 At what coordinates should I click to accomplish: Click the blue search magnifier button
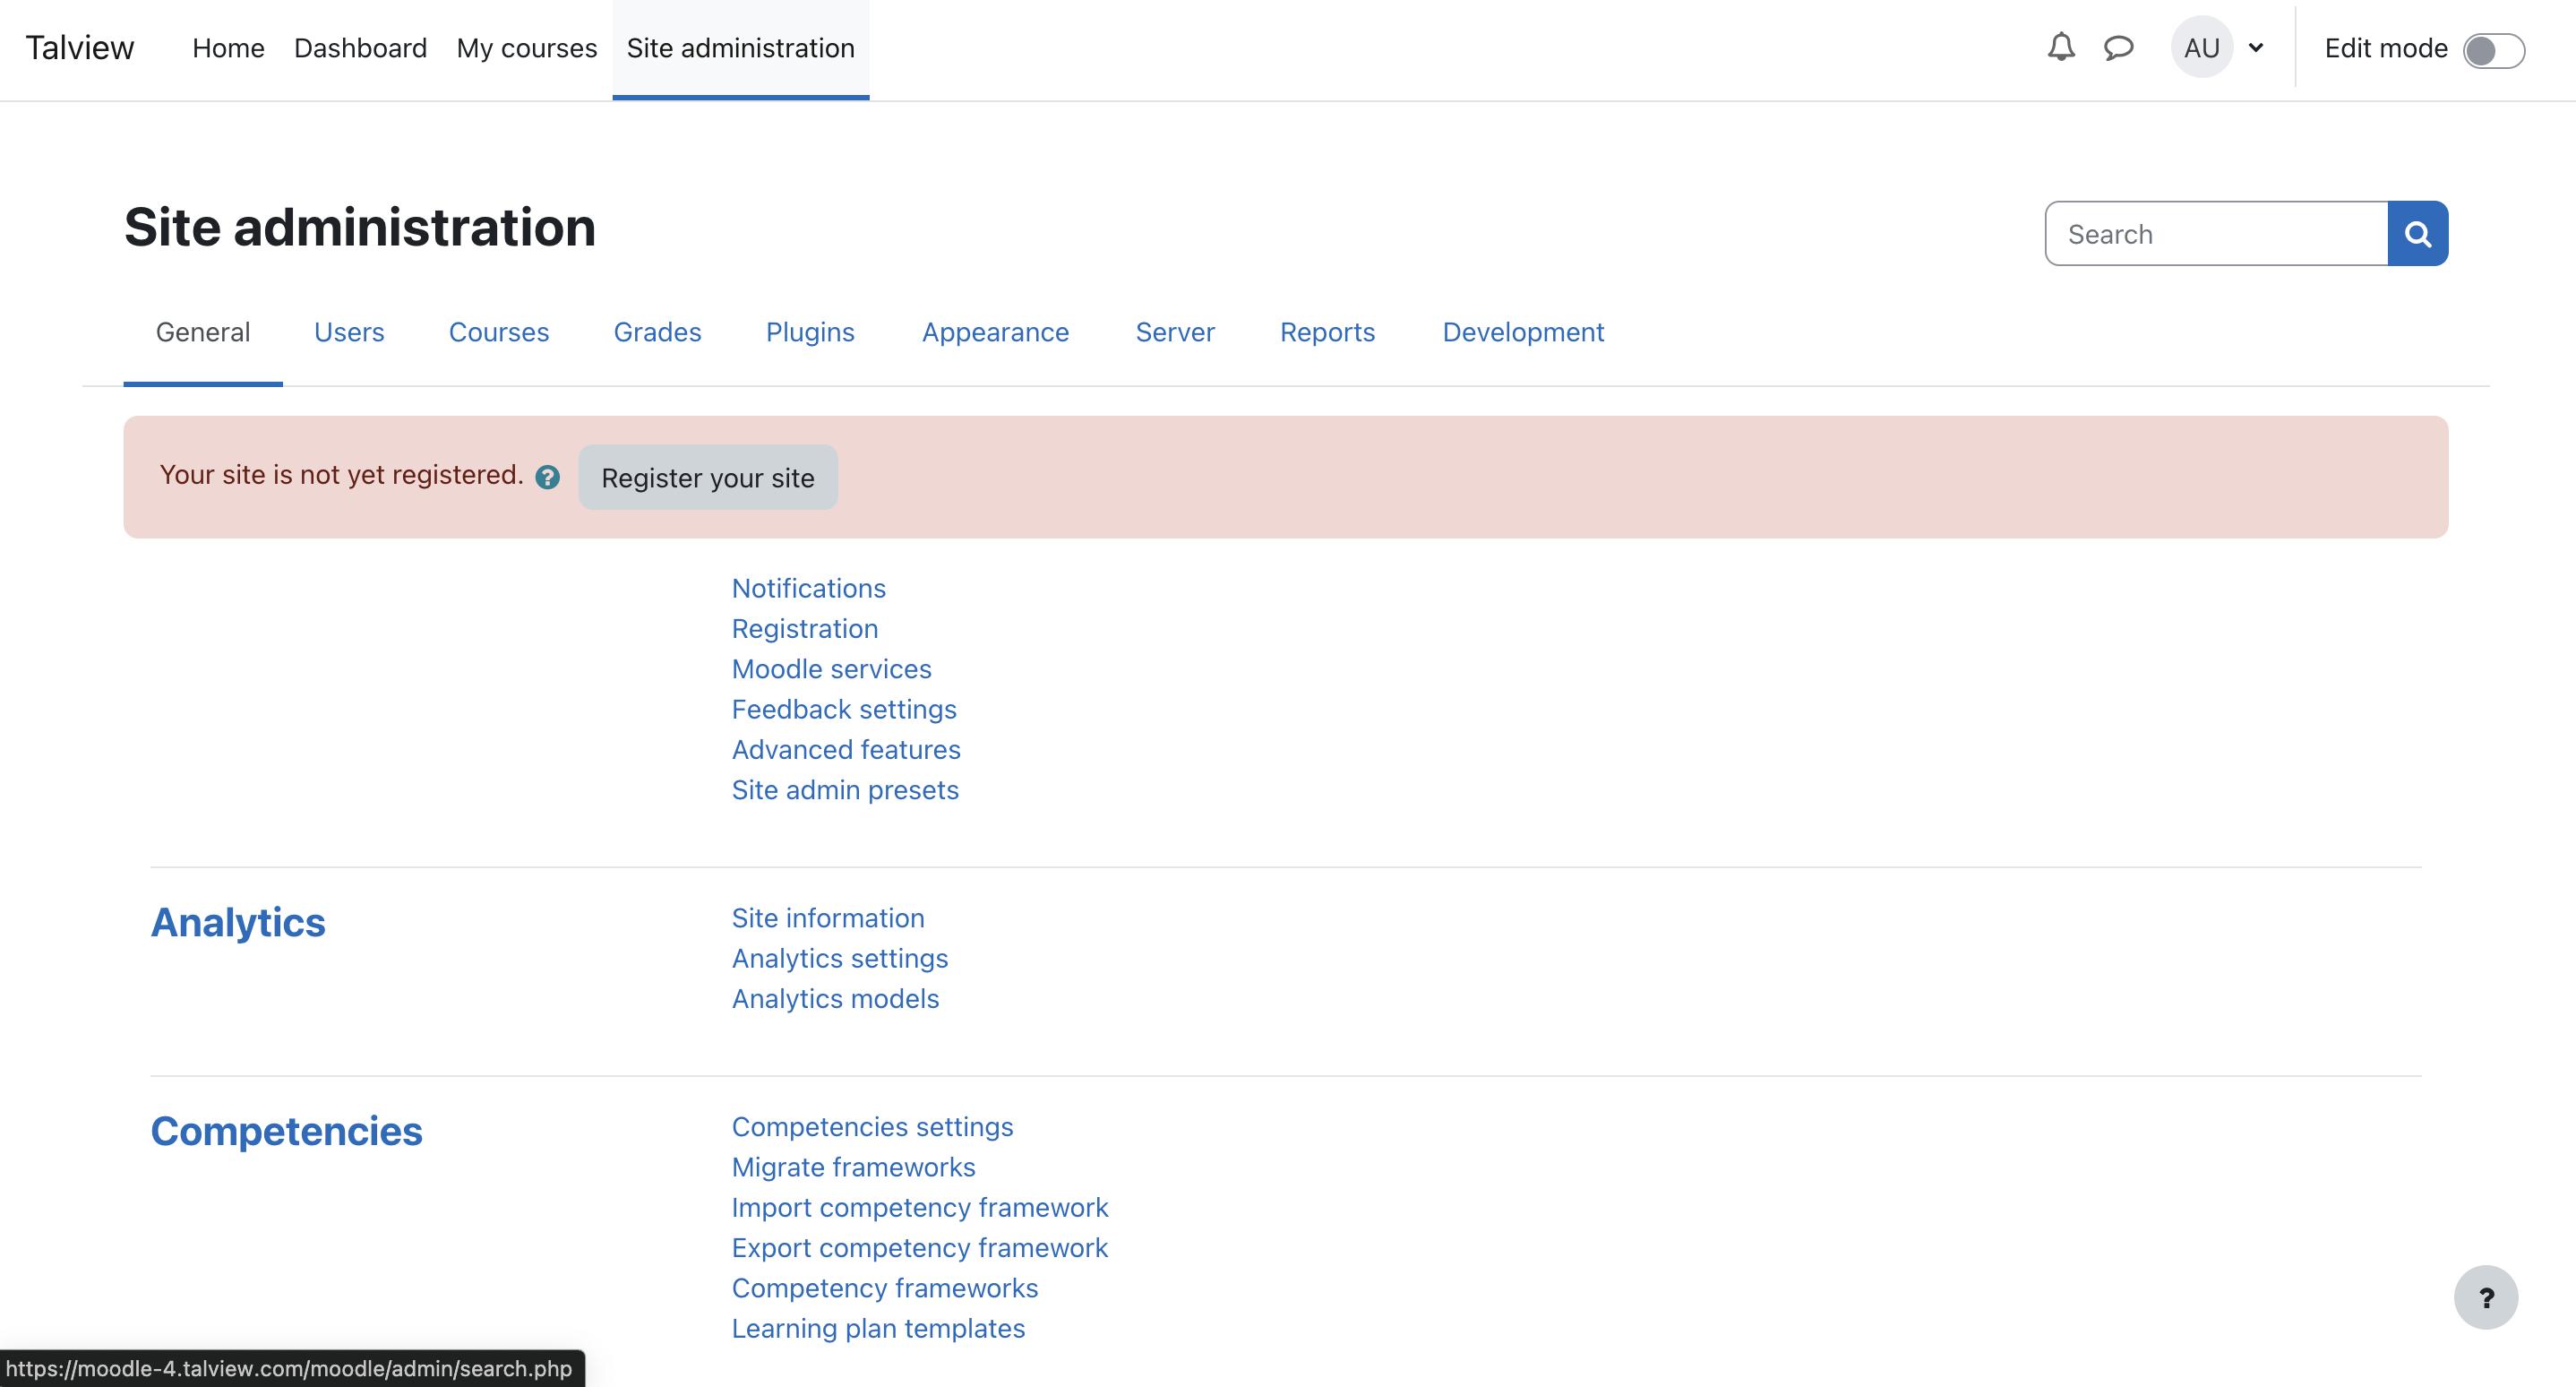[x=2417, y=234]
